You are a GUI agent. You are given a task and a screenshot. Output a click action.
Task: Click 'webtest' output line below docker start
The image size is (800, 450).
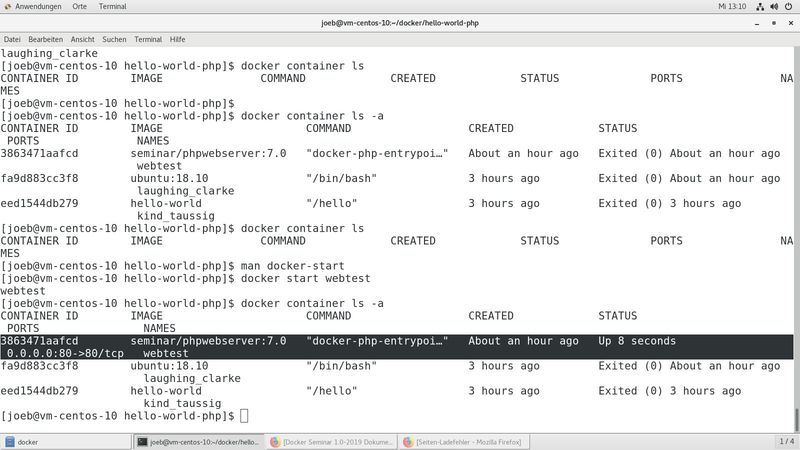click(x=23, y=291)
